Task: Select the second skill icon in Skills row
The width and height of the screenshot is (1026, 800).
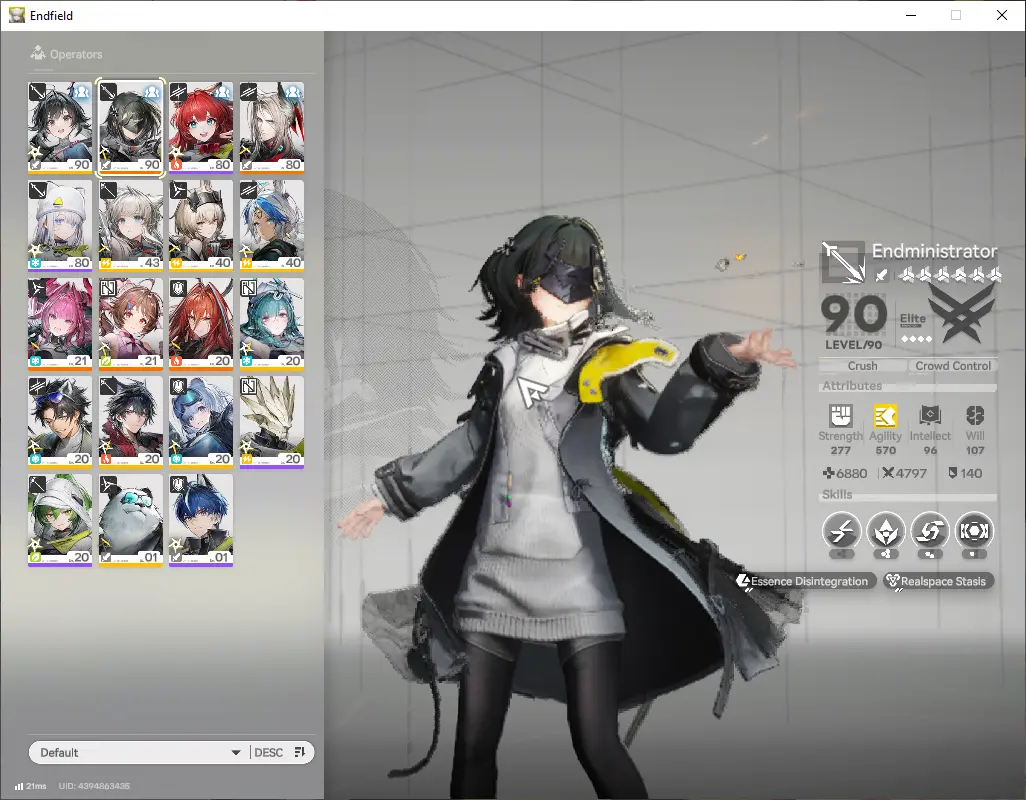Action: click(x=886, y=529)
